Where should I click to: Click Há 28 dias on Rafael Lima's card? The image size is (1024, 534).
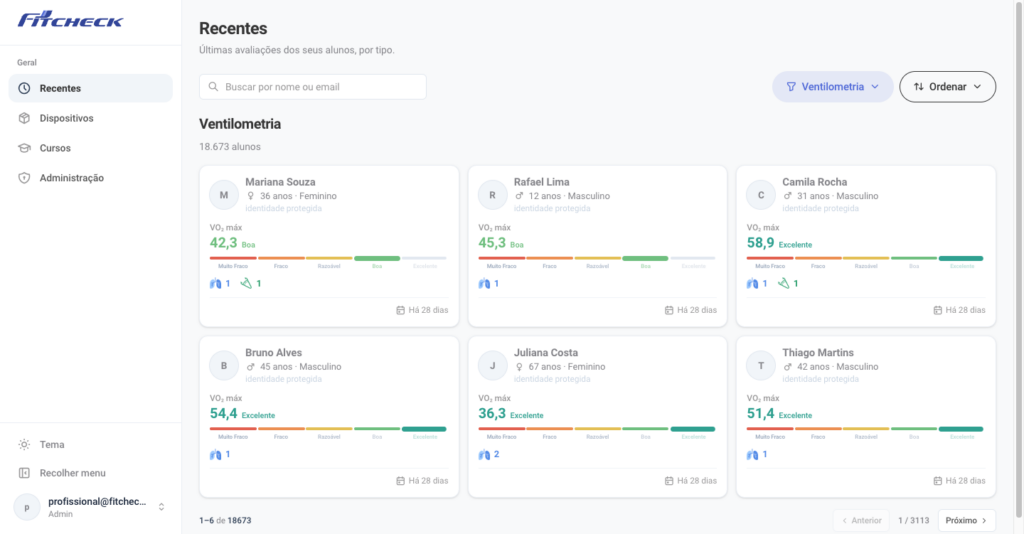tap(697, 310)
